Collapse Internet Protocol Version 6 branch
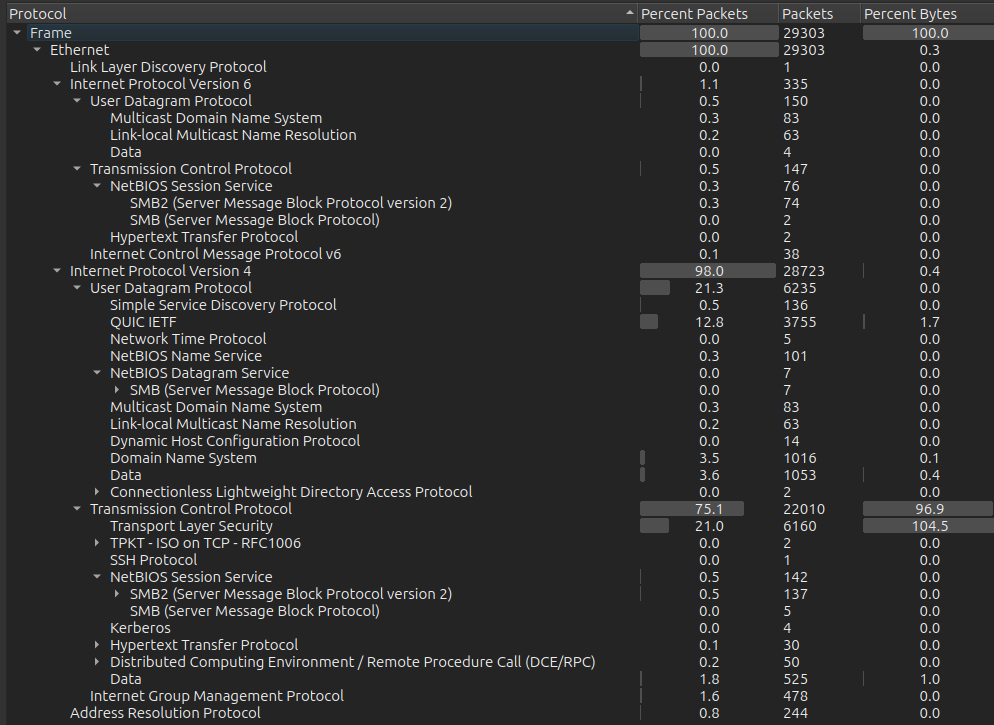This screenshot has height=725, width=994. point(57,84)
